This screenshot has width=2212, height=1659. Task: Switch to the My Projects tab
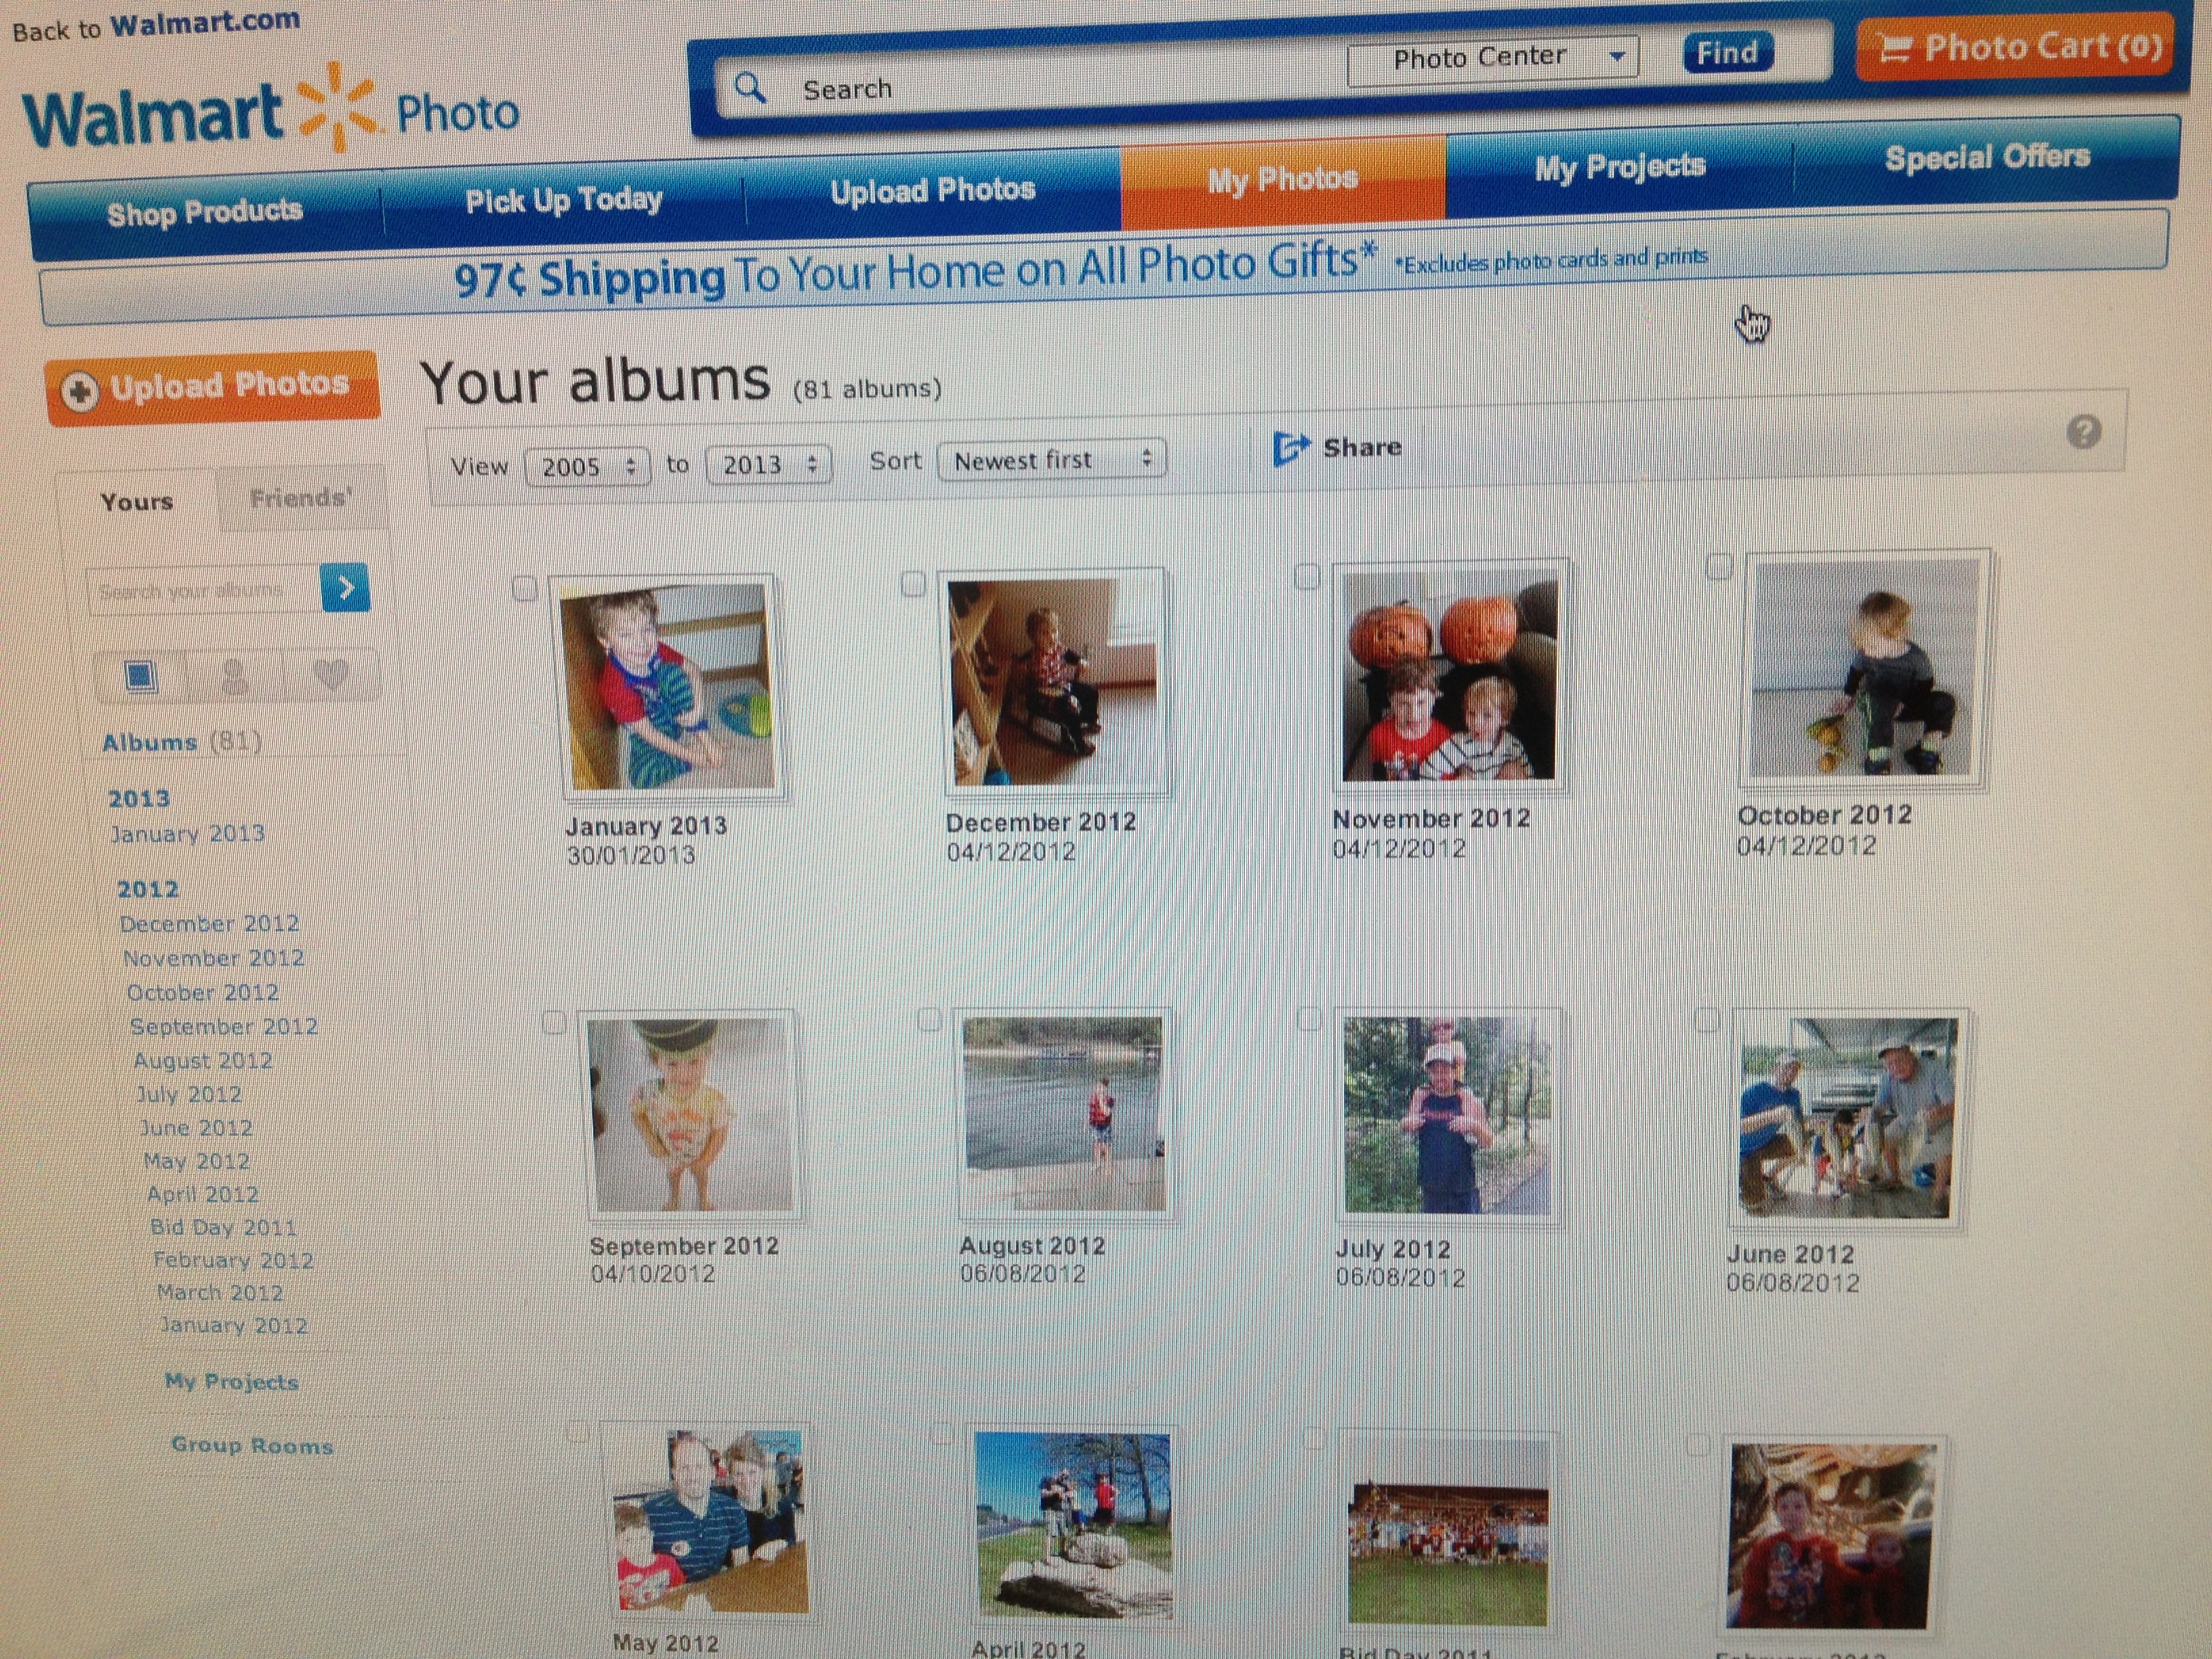click(1619, 167)
